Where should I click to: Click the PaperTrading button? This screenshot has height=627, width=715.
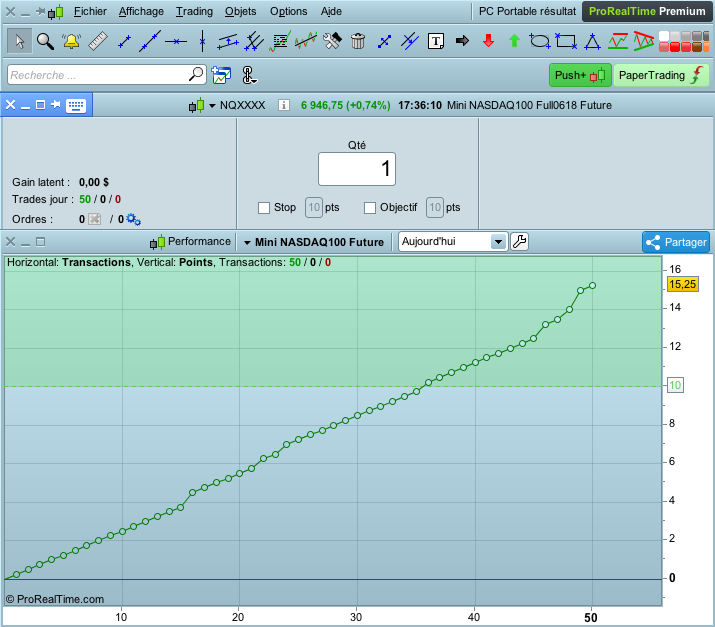[x=657, y=75]
